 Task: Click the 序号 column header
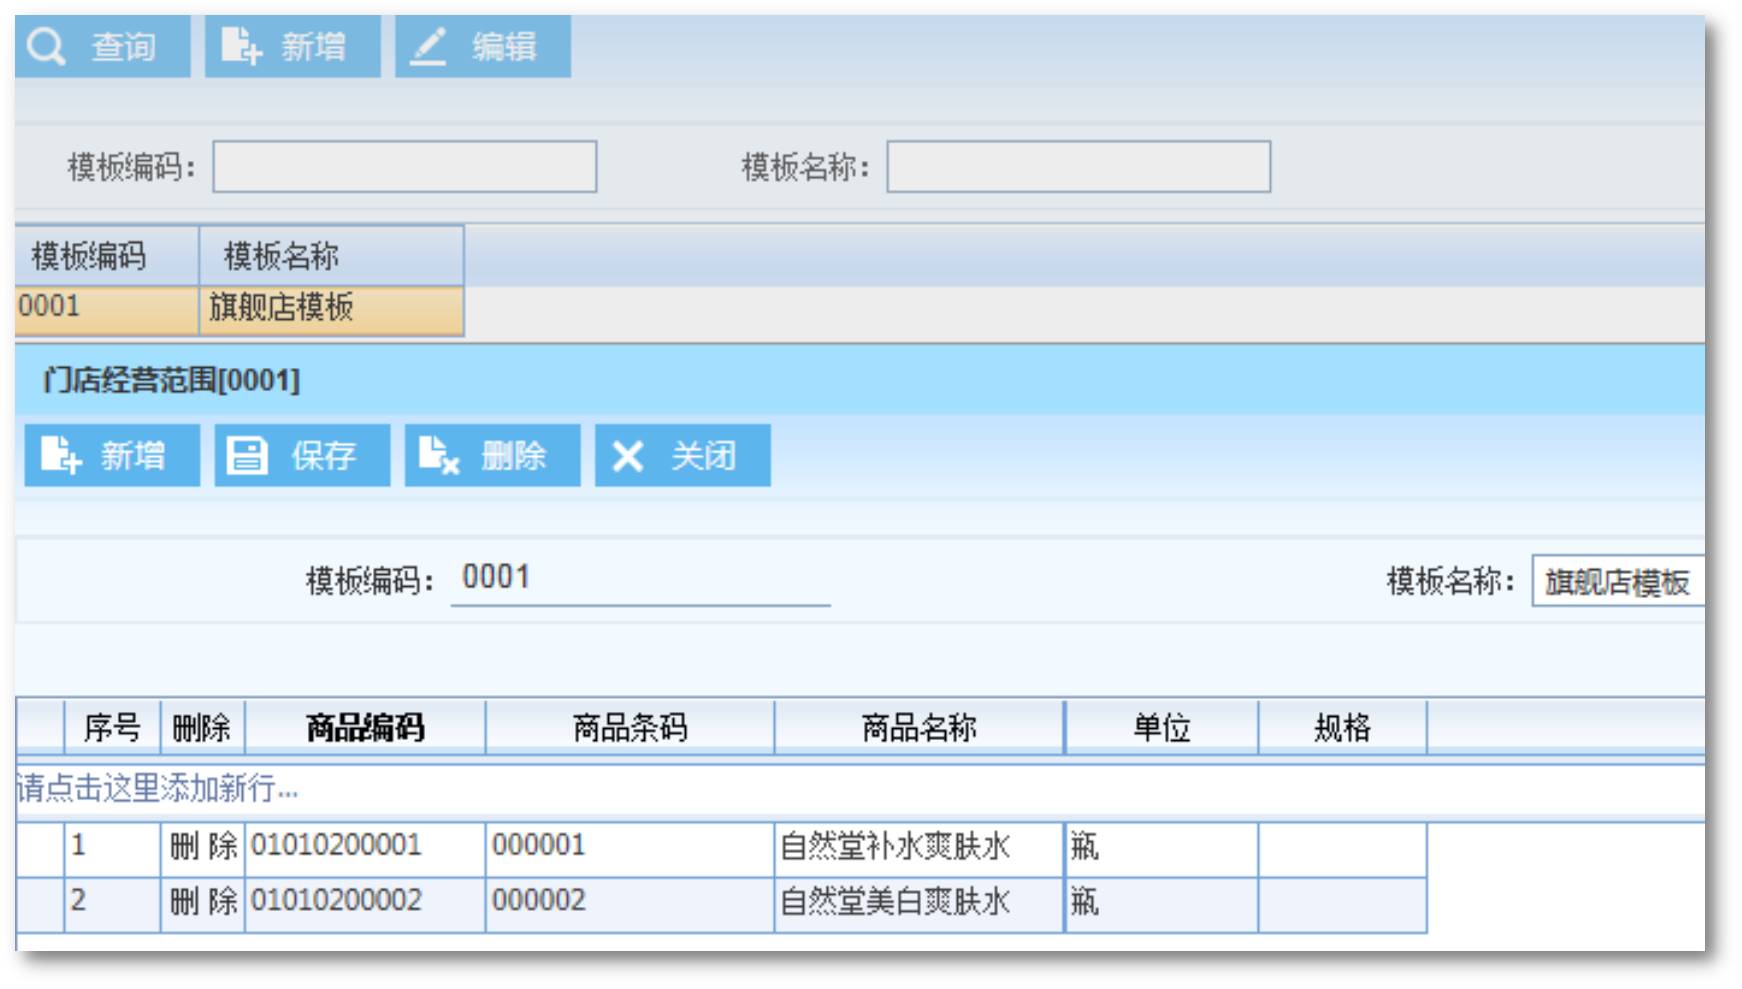point(112,727)
